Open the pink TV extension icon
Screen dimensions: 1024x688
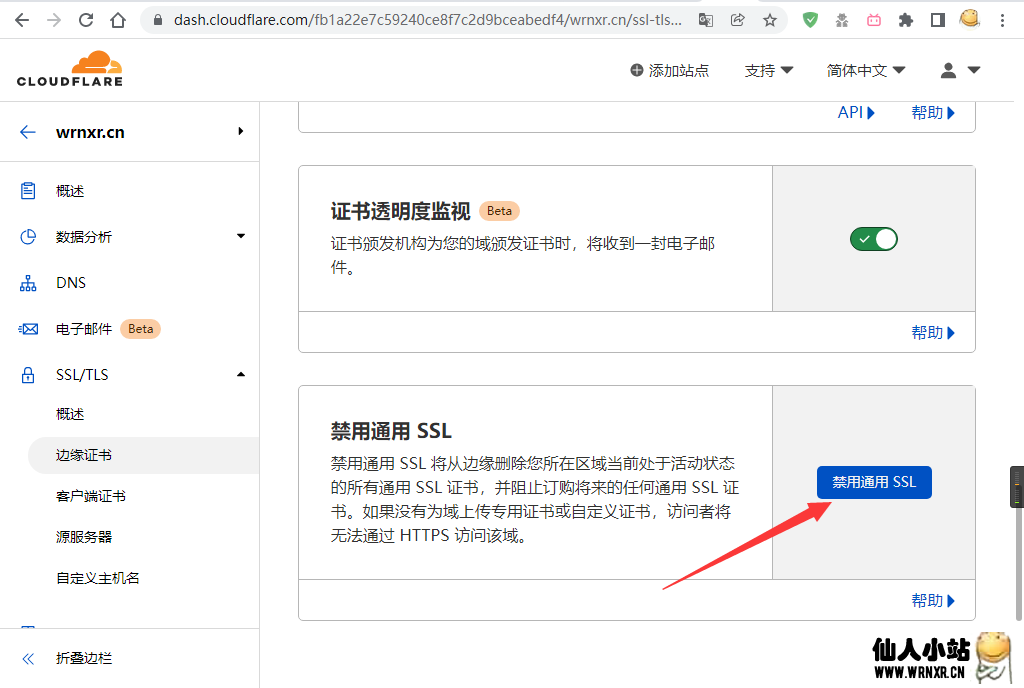(874, 20)
